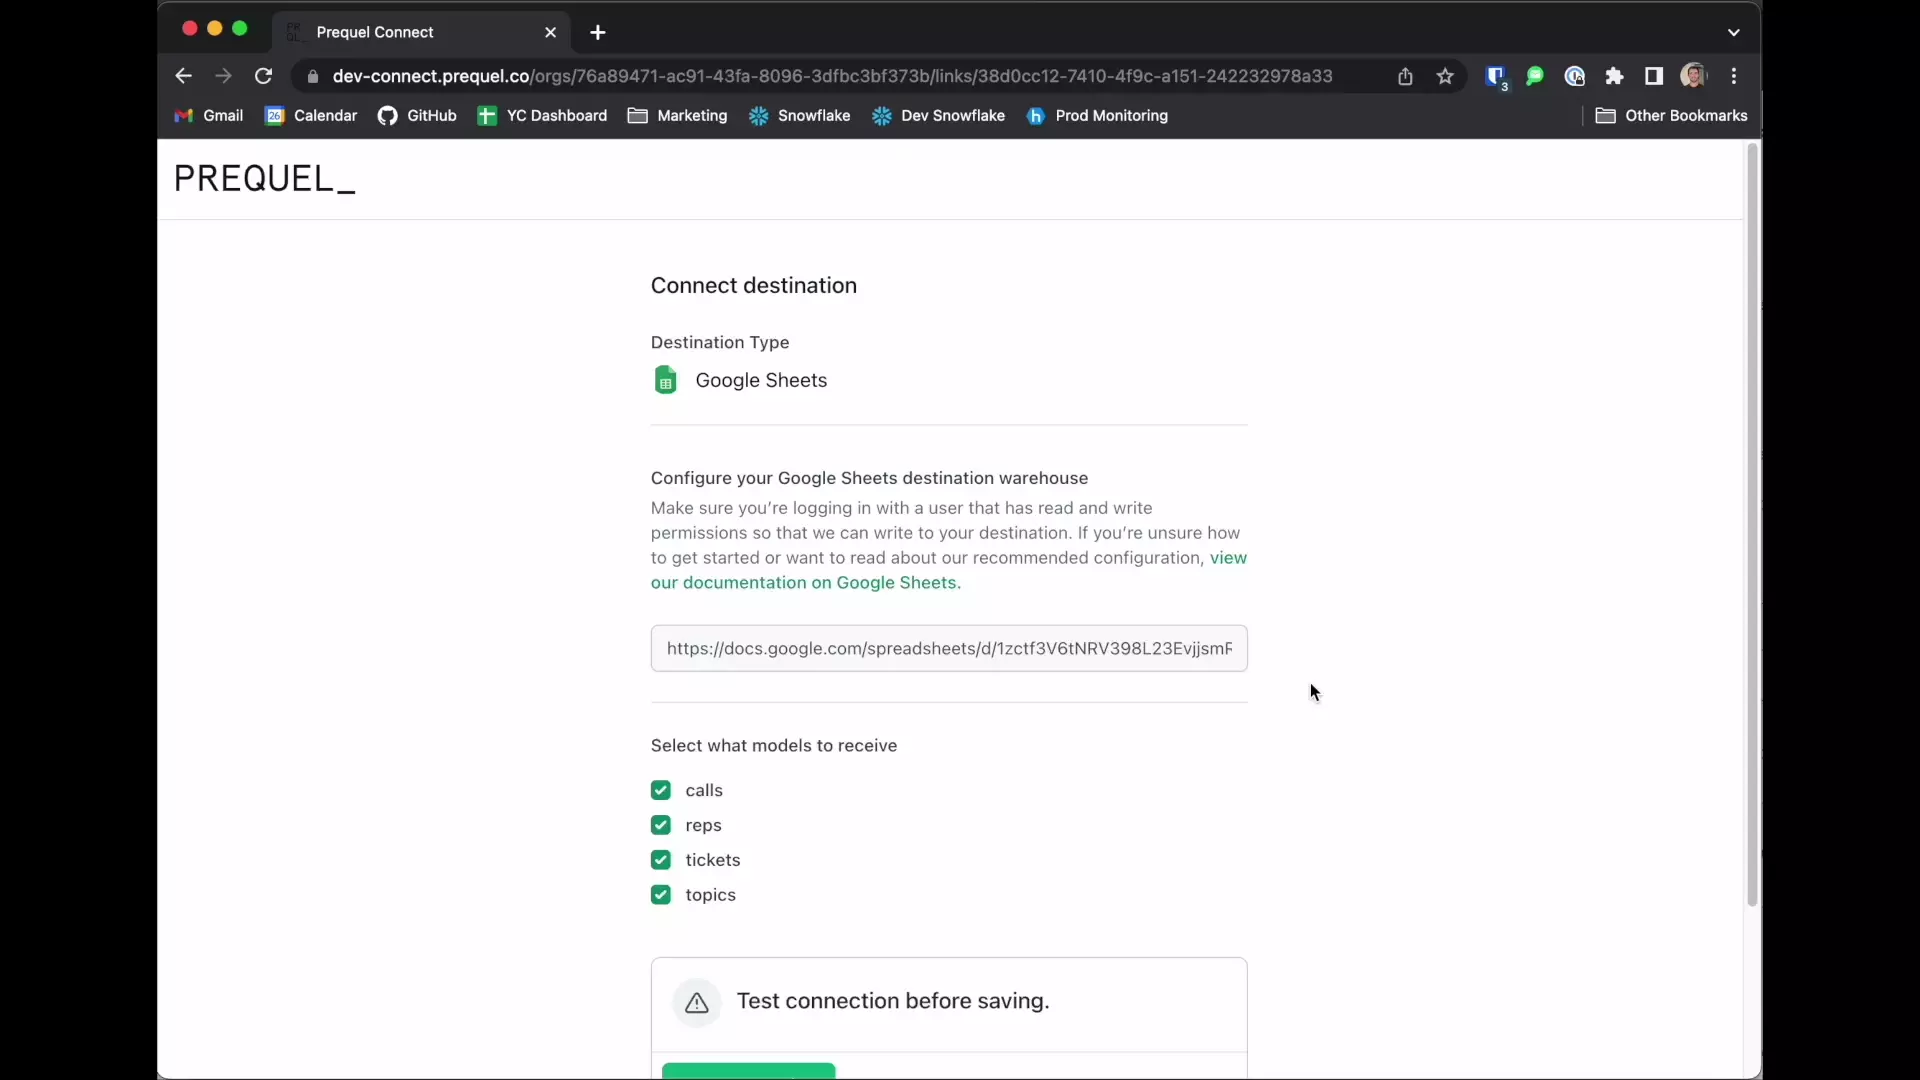Open the Extensions puzzle icon
This screenshot has height=1080, width=1920.
[x=1614, y=76]
